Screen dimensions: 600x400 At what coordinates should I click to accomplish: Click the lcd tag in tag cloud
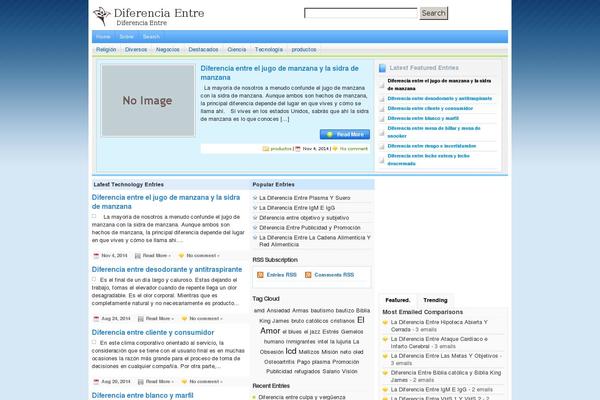click(291, 351)
